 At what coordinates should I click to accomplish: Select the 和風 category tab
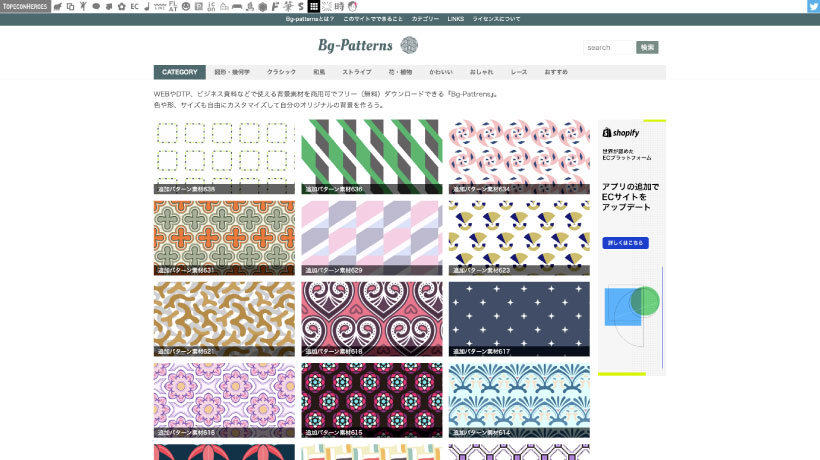pyautogui.click(x=319, y=72)
